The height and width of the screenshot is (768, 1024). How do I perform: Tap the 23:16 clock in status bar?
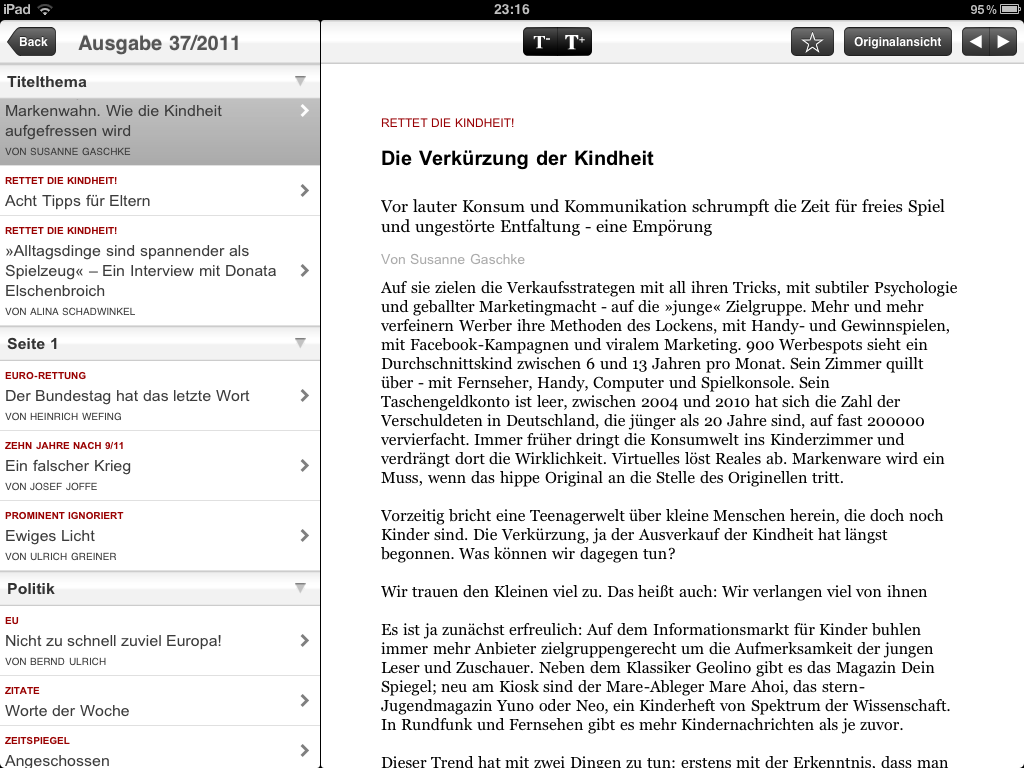511,9
